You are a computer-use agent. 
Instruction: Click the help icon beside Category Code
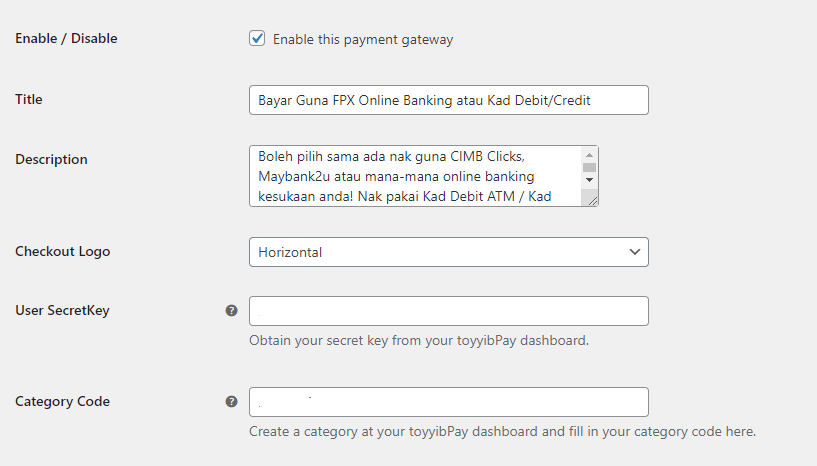[231, 402]
